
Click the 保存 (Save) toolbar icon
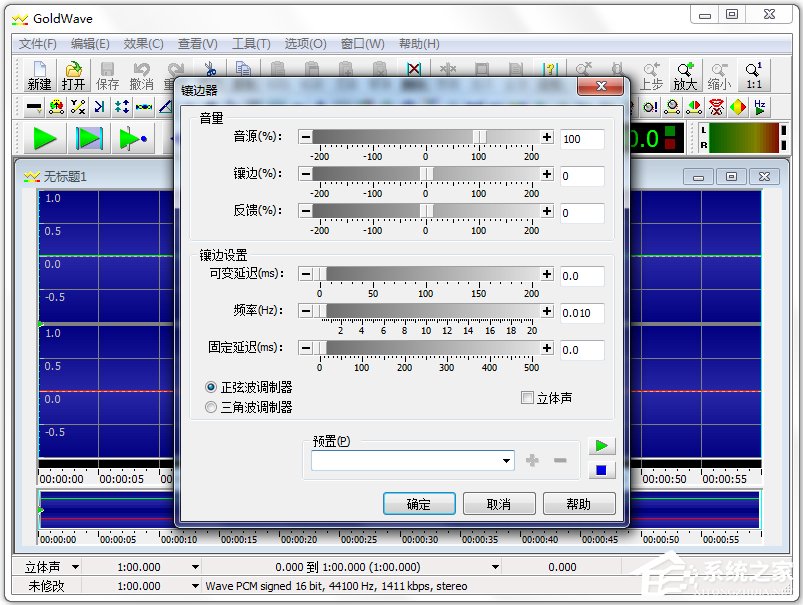[x=107, y=75]
